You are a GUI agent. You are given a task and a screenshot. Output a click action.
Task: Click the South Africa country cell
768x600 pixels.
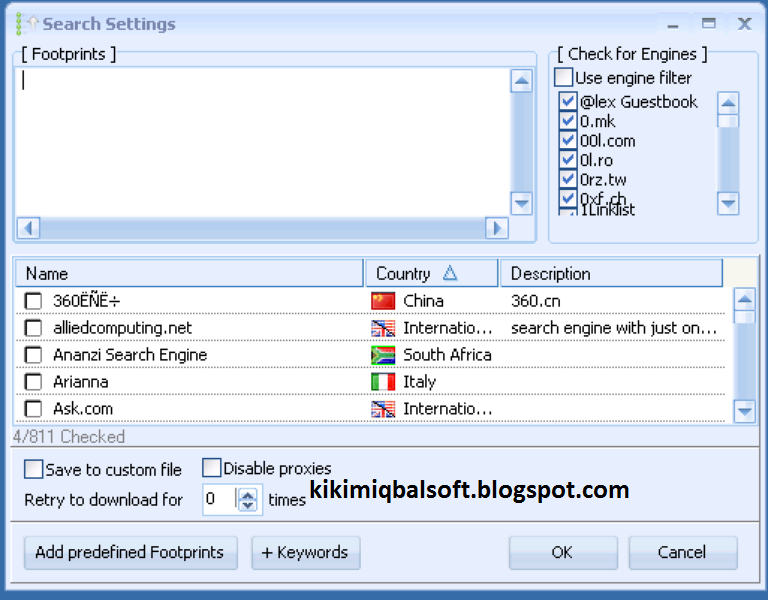447,355
